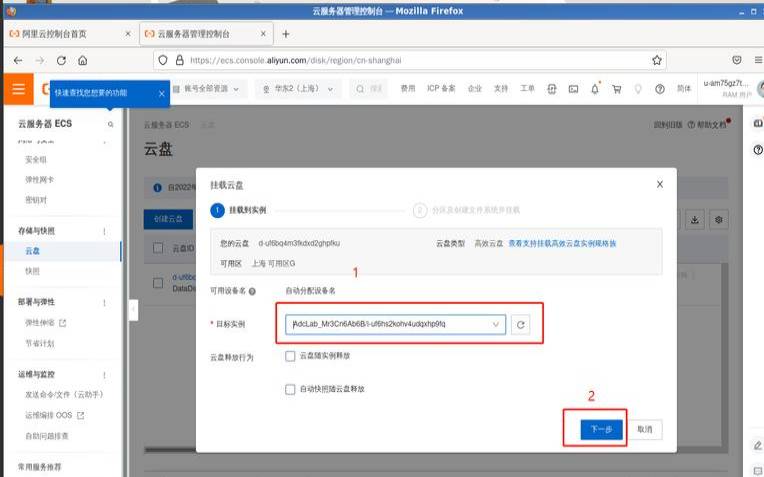Open 密钥对 in the sidebar
The height and width of the screenshot is (477, 764).
[x=36, y=199]
